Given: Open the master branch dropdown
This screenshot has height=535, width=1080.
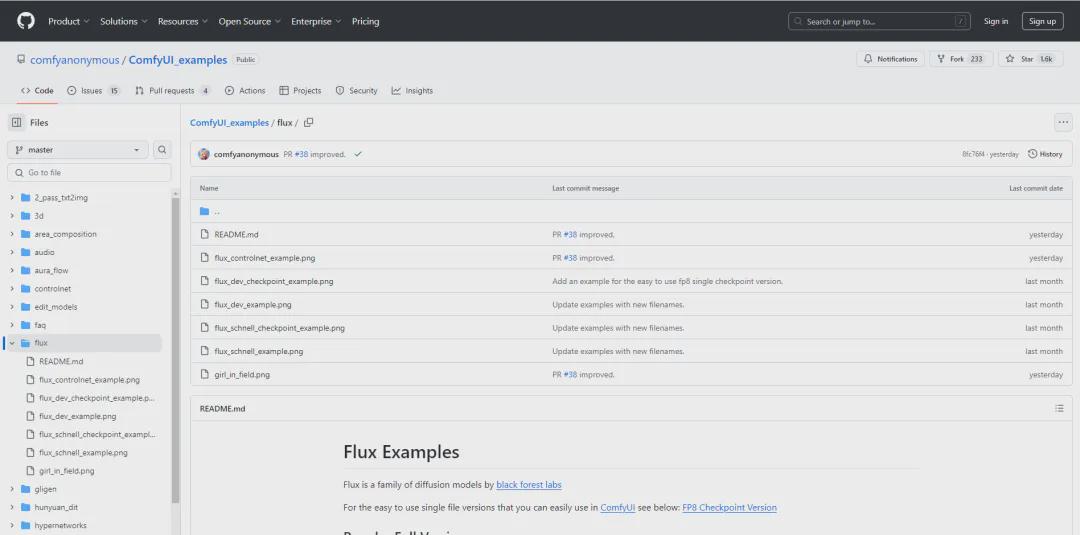Looking at the screenshot, I should pos(78,150).
